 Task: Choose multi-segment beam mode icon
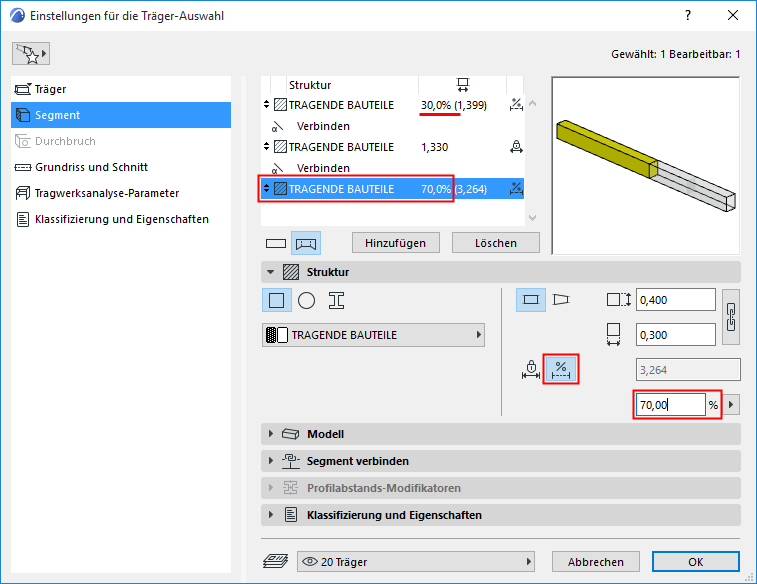coord(306,243)
